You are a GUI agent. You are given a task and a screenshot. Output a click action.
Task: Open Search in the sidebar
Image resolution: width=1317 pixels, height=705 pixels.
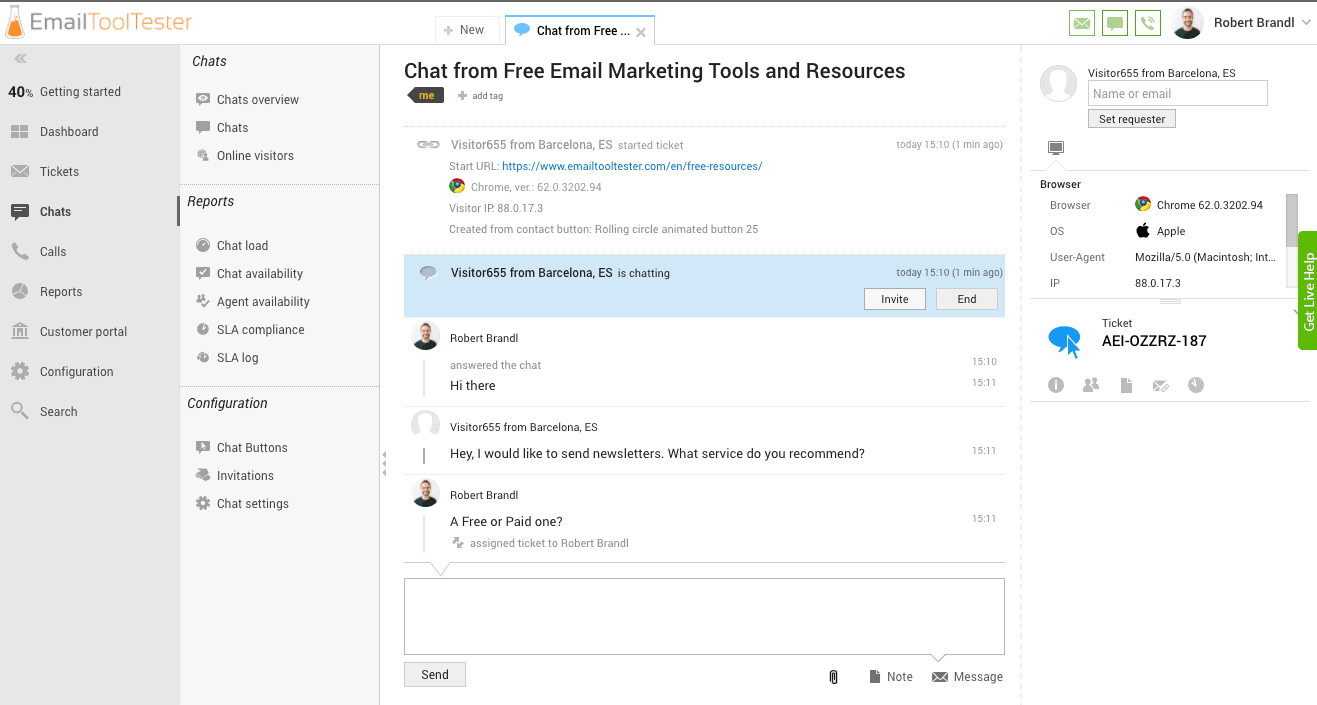point(58,412)
